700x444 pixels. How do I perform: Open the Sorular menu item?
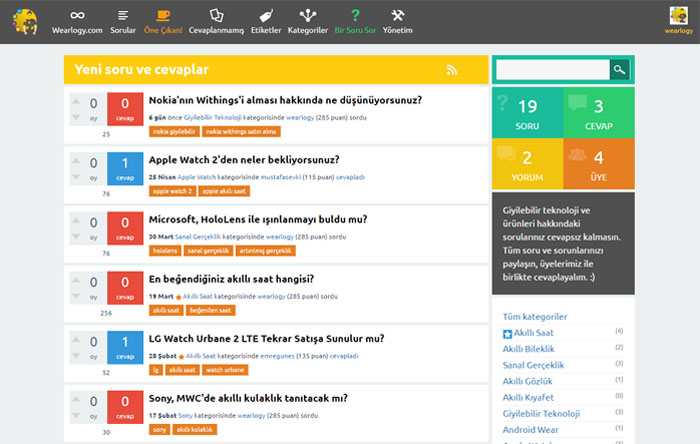[123, 20]
